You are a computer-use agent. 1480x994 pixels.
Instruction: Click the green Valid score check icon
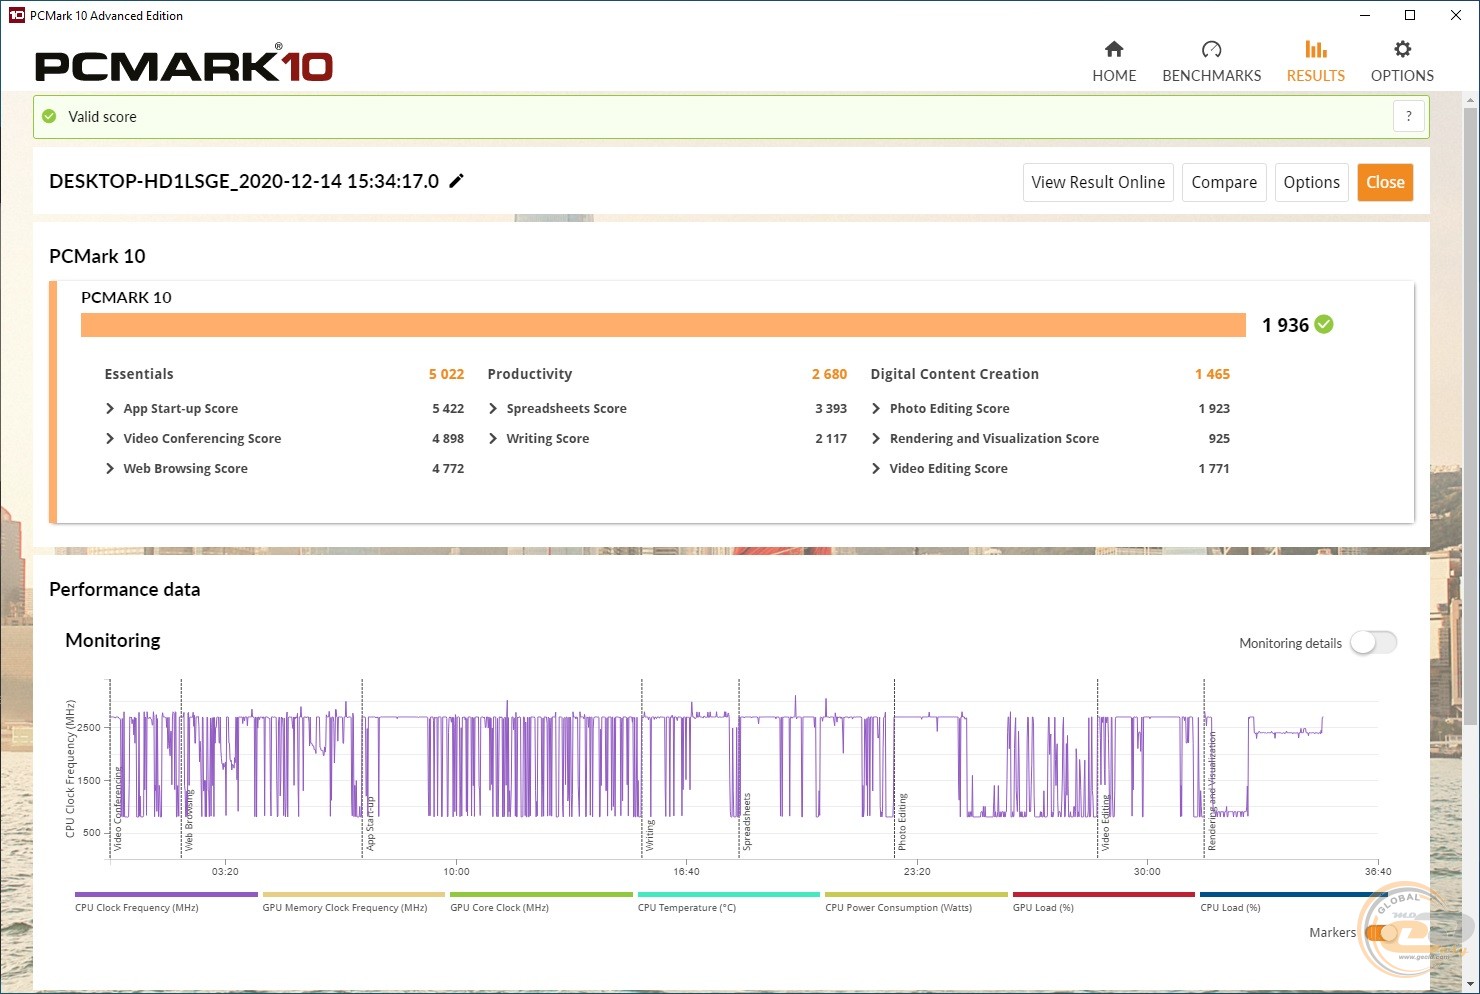click(x=49, y=117)
